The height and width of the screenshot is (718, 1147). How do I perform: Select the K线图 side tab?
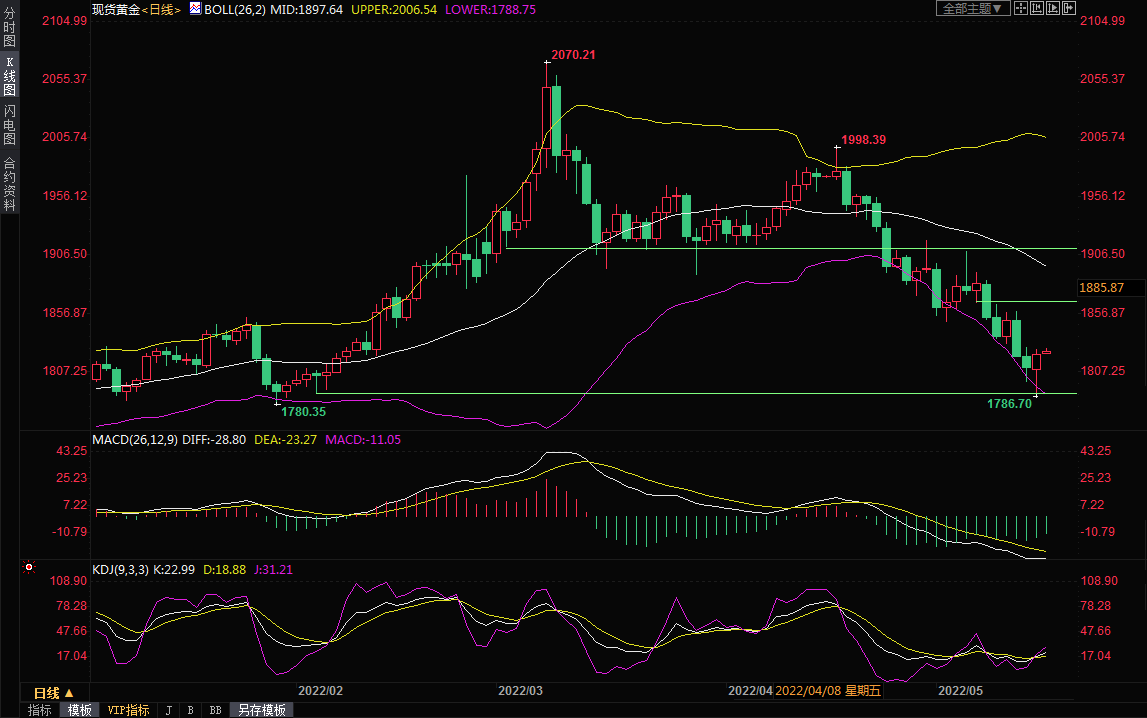(x=9, y=76)
